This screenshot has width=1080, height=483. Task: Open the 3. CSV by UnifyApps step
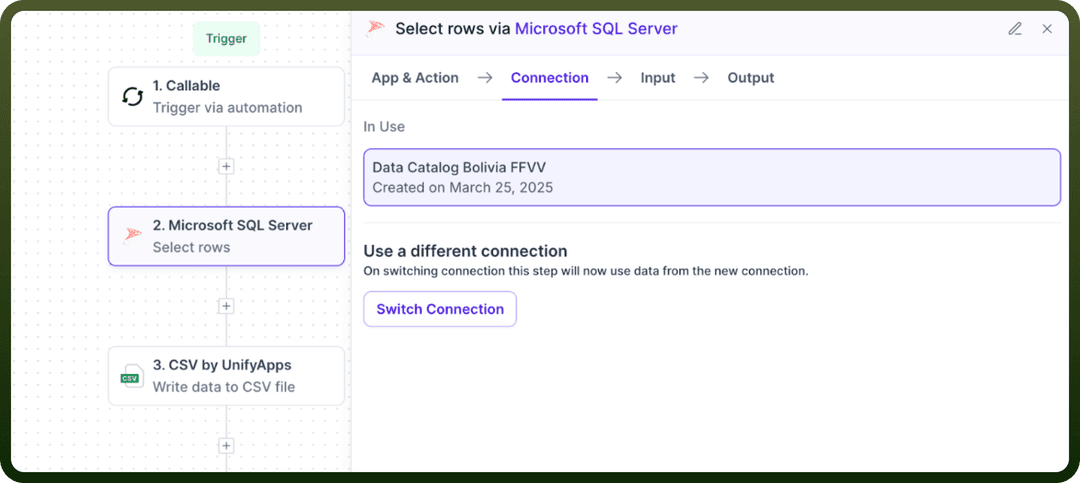[x=226, y=376]
